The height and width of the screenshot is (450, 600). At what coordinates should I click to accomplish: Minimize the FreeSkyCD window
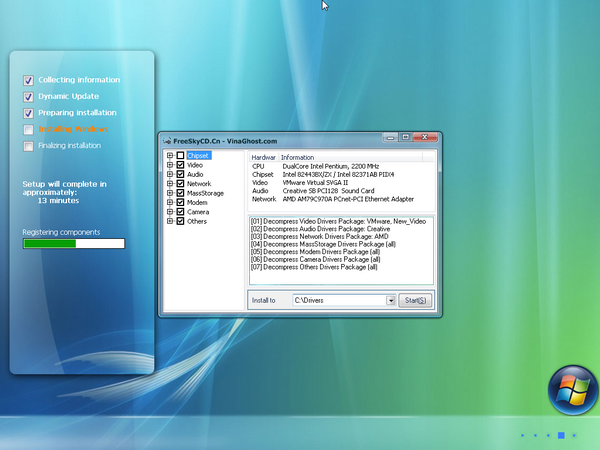click(x=390, y=137)
